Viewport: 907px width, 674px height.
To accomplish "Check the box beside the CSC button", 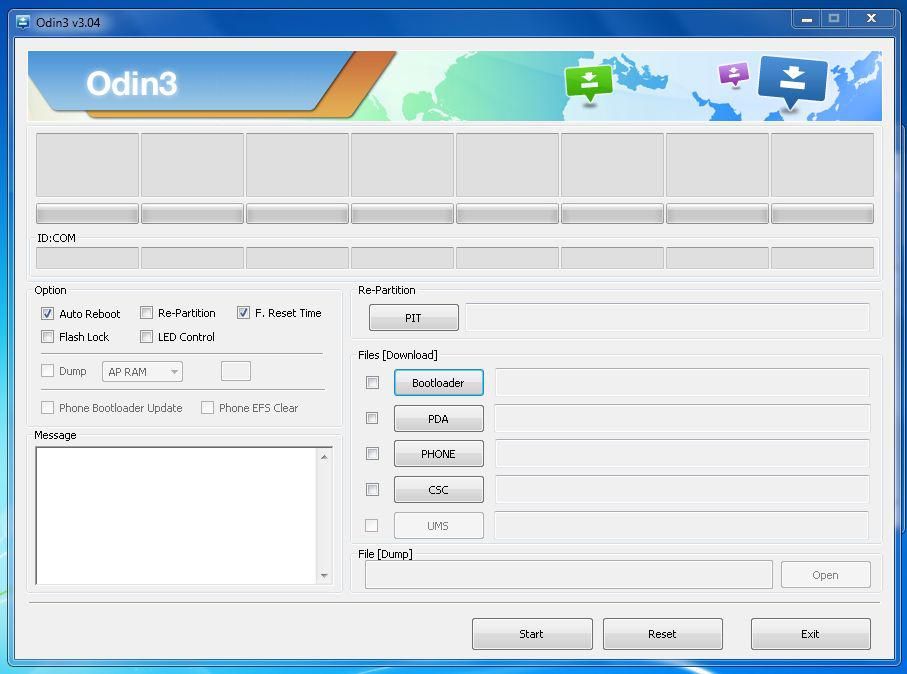I will [373, 489].
